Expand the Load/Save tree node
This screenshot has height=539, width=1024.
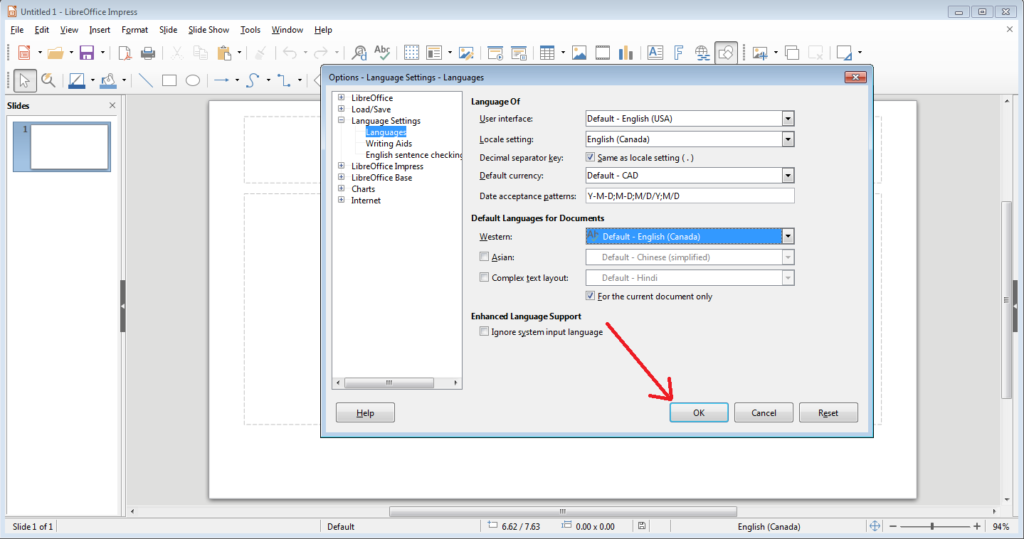pyautogui.click(x=341, y=109)
